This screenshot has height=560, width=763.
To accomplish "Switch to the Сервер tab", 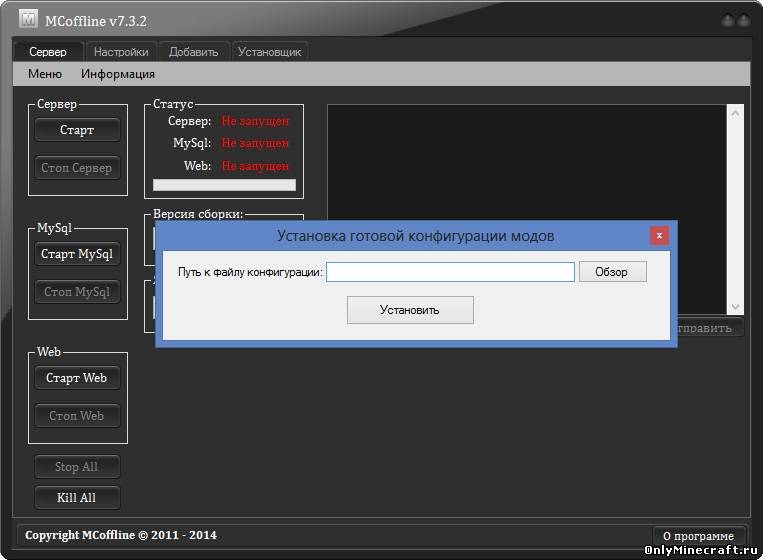I will [48, 52].
